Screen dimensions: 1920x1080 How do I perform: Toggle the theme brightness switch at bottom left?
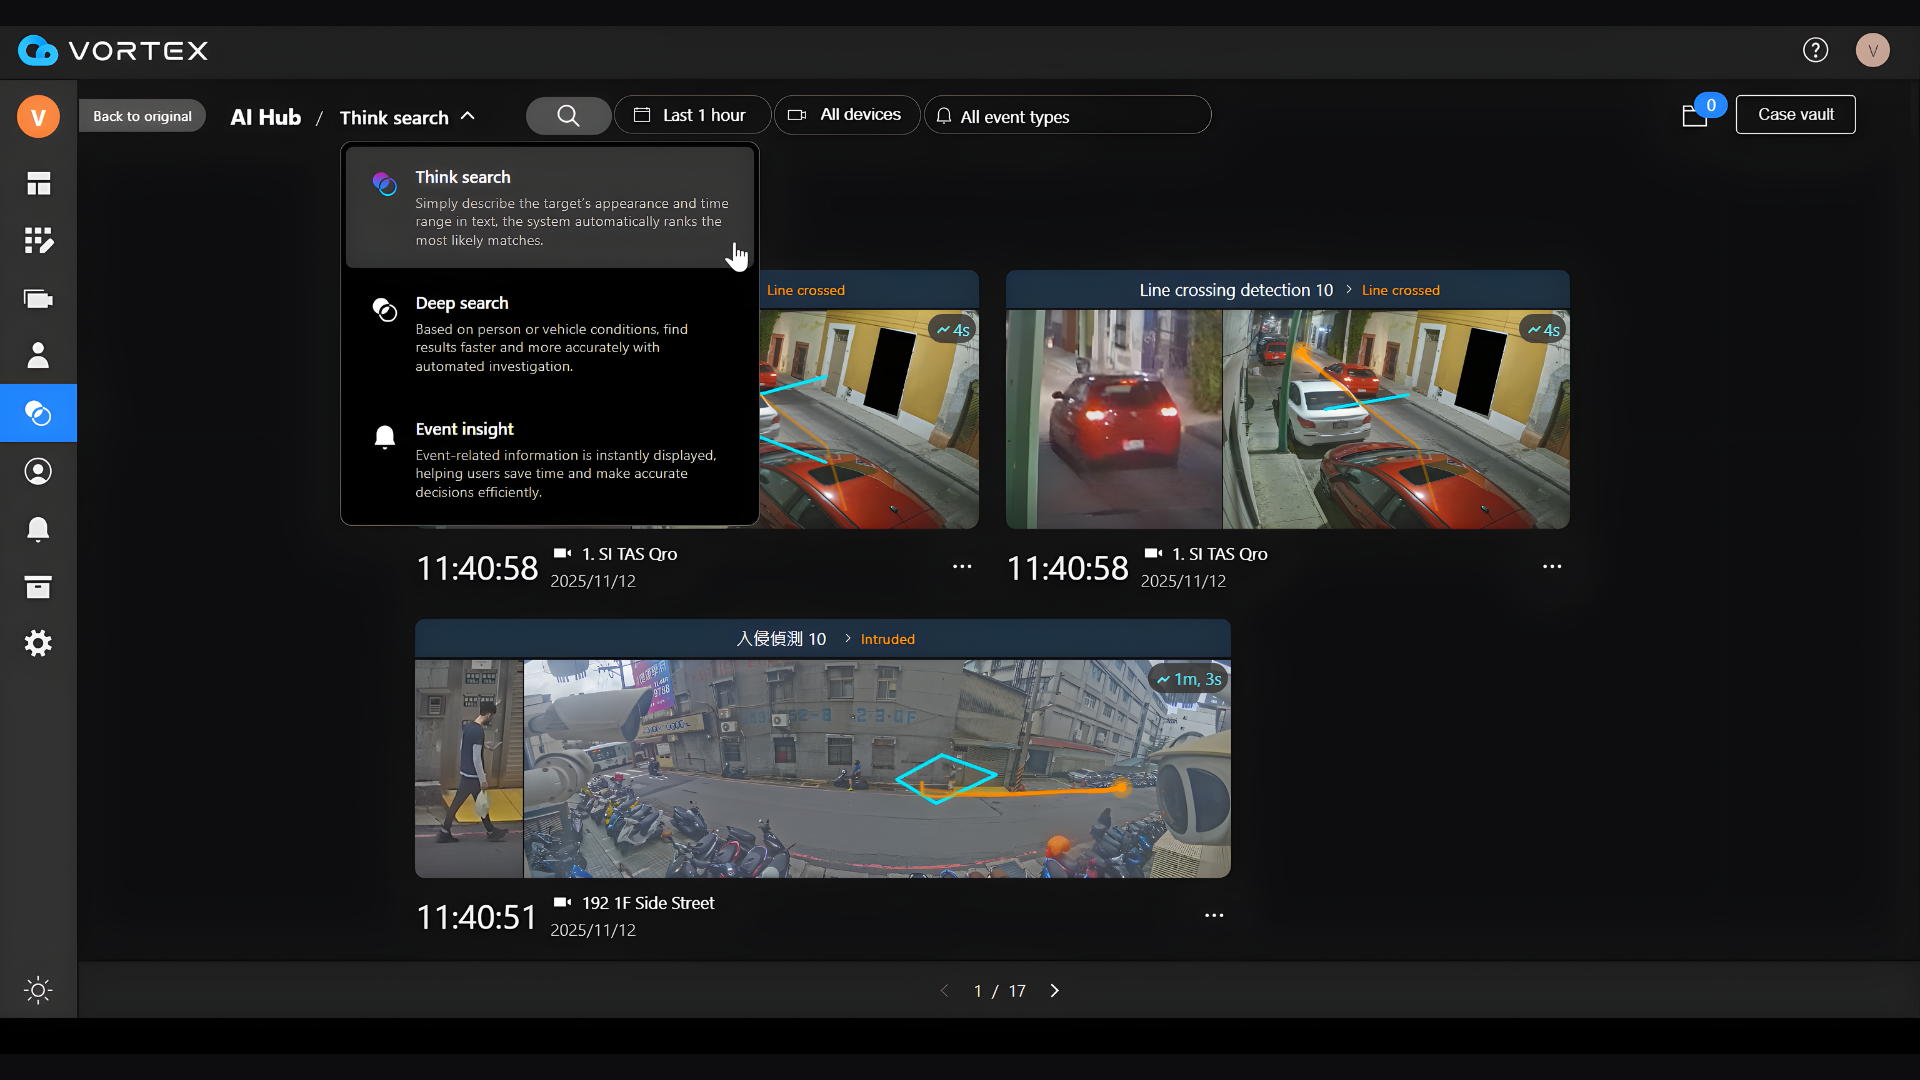pos(38,990)
